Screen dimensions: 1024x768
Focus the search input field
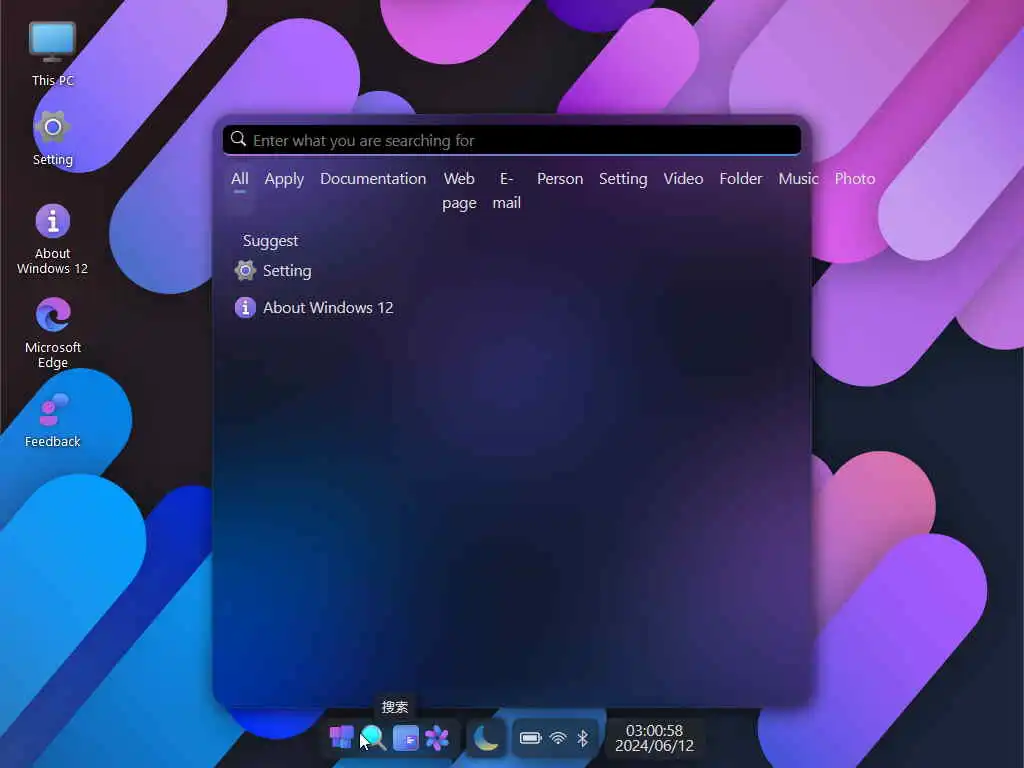click(x=512, y=140)
